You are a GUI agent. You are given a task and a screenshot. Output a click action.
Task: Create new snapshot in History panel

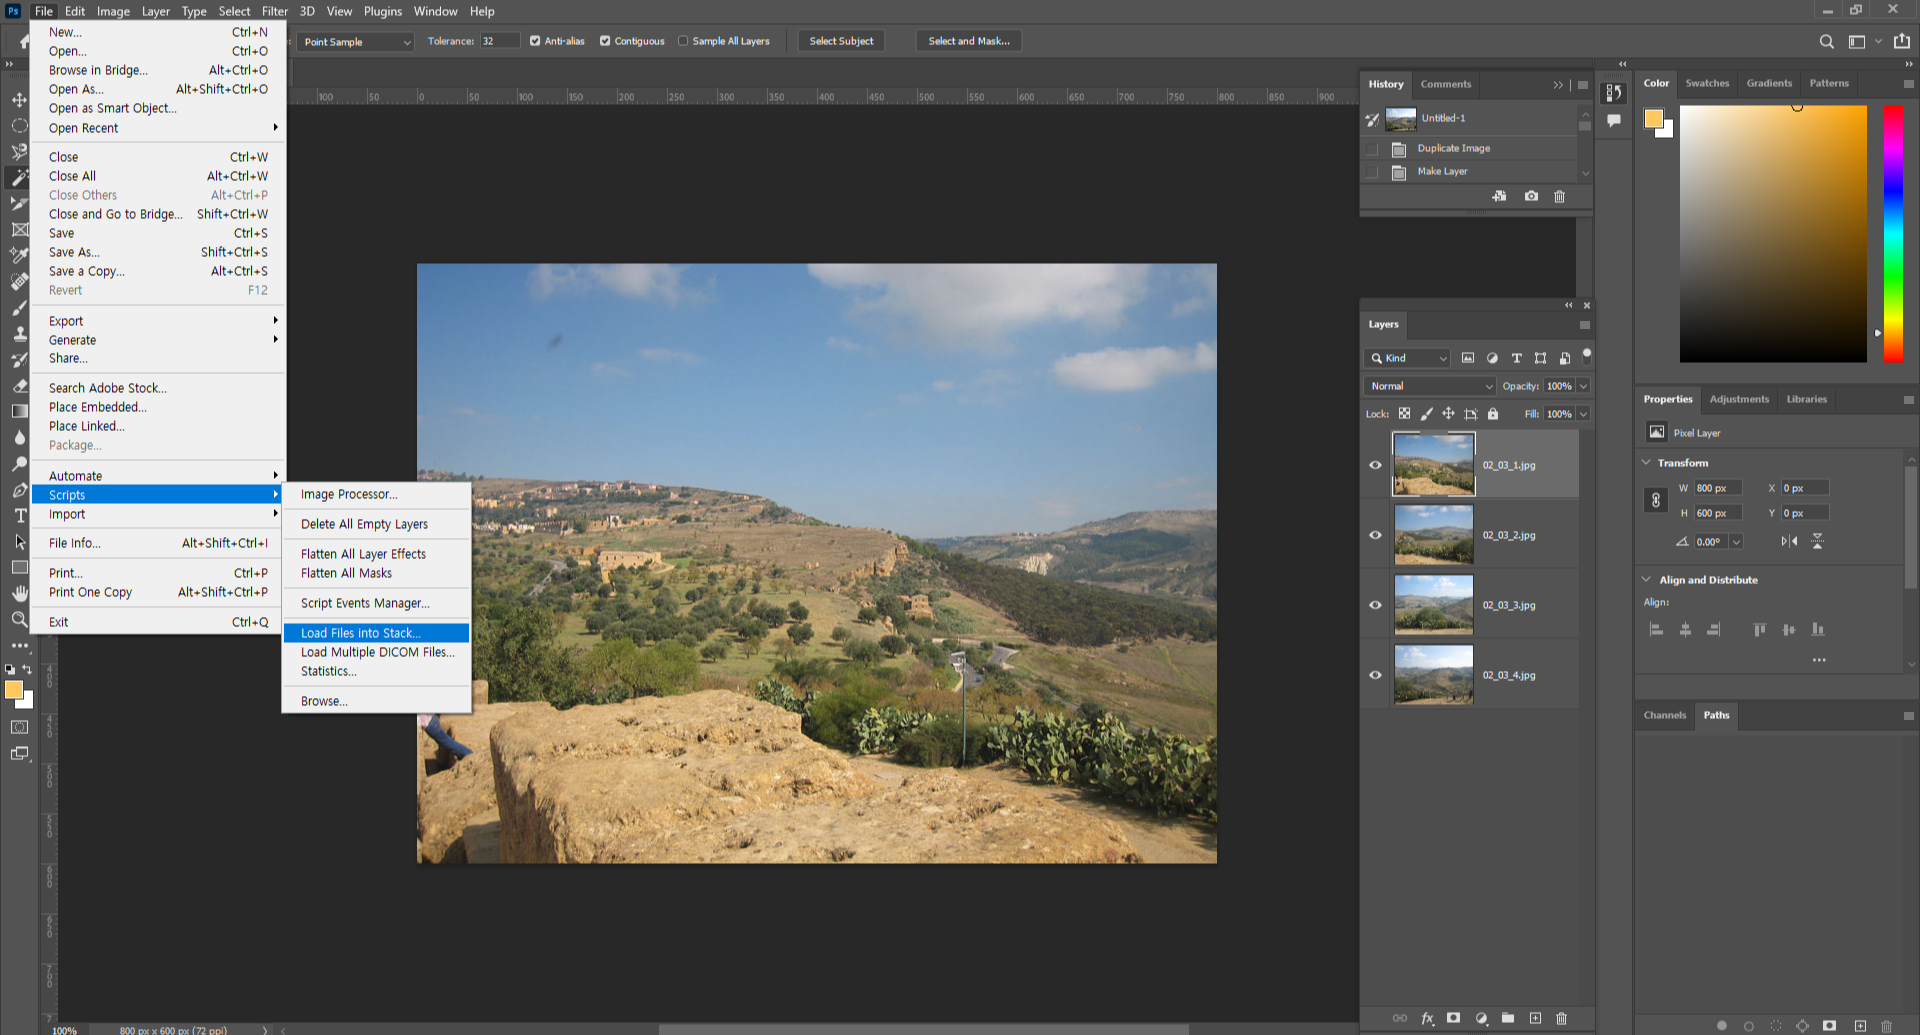(x=1531, y=196)
